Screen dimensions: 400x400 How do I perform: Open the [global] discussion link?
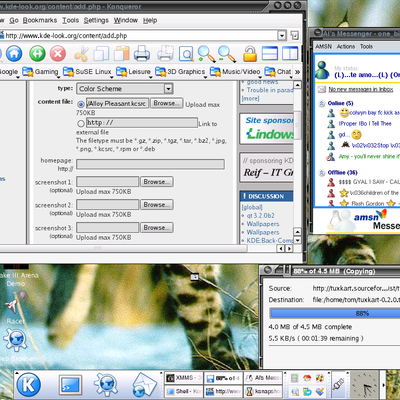(x=252, y=207)
